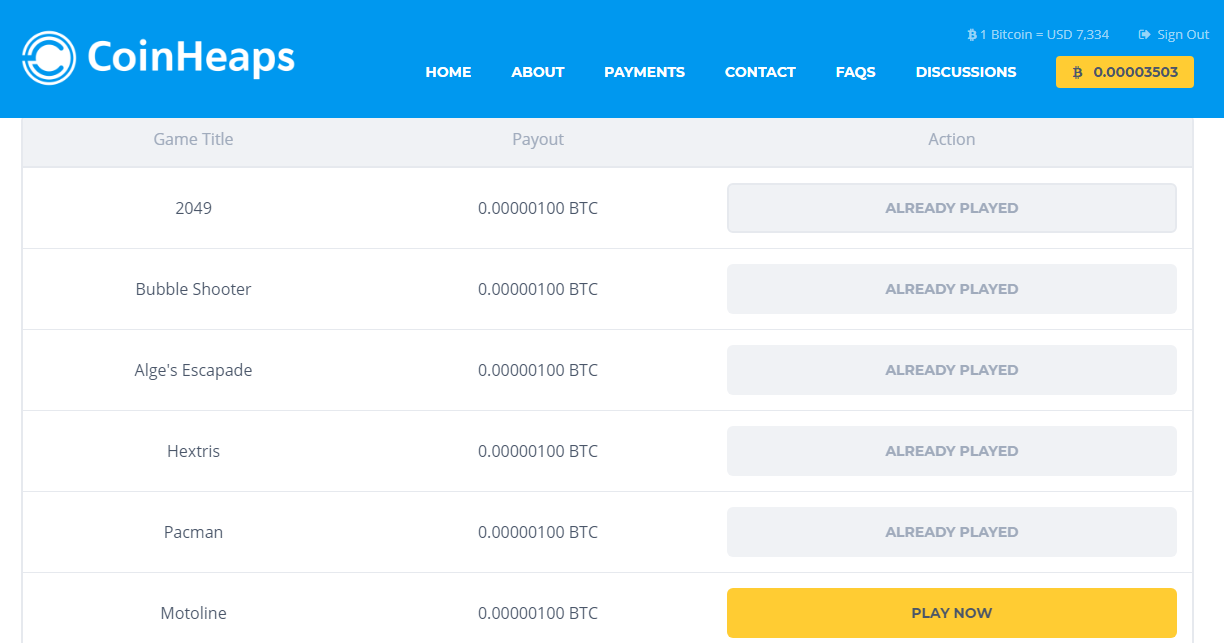This screenshot has height=643, width=1224.
Task: Click Already Played button for Hextris
Action: pyautogui.click(x=951, y=451)
